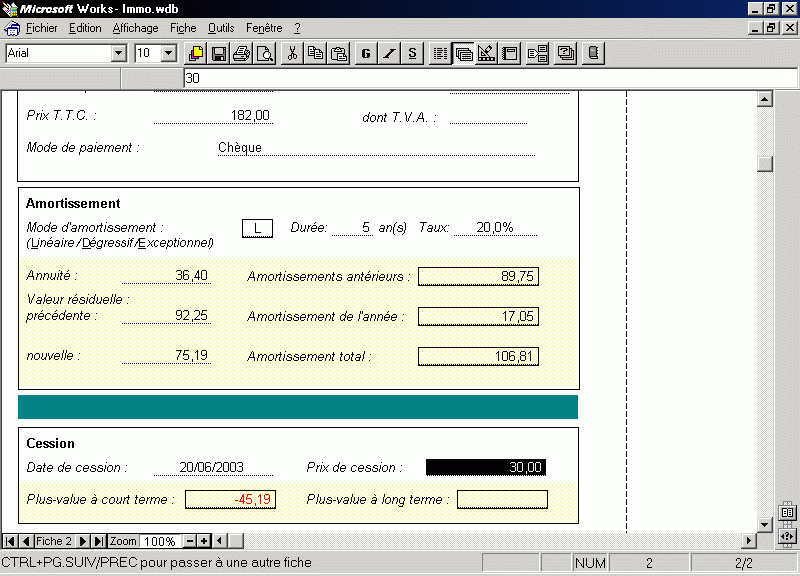Screen dimensions: 800x576
Task: Open the Fichier menu
Action: (x=41, y=28)
